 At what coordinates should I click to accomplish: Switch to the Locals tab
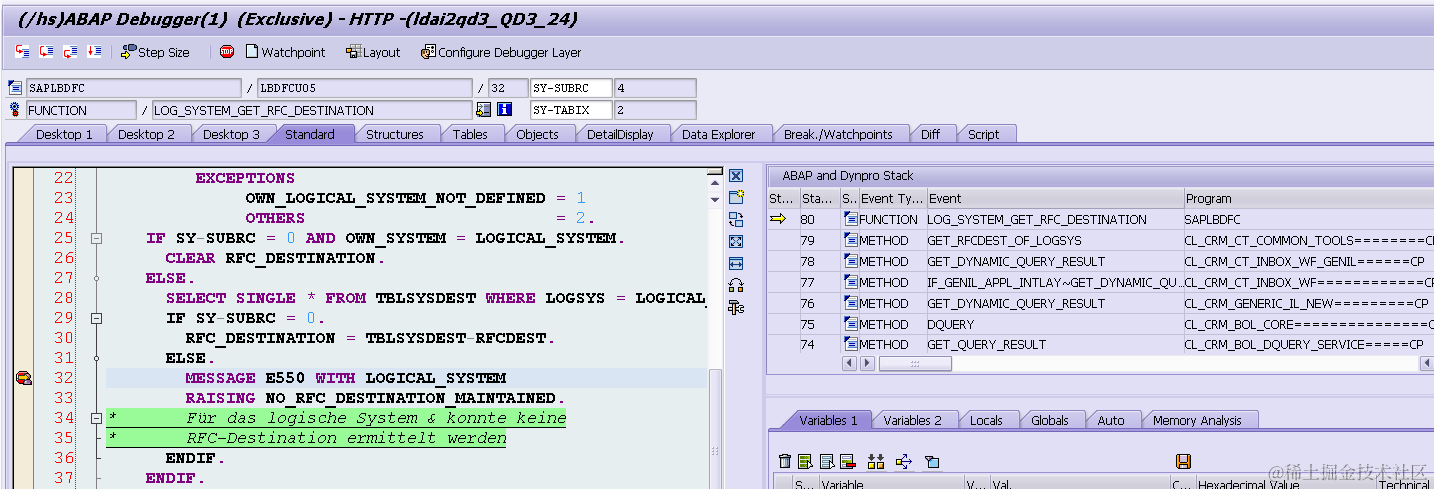coord(986,420)
